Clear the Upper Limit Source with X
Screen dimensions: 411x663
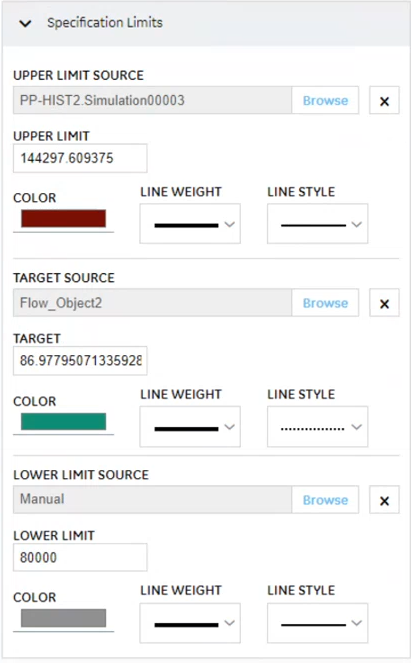(384, 101)
